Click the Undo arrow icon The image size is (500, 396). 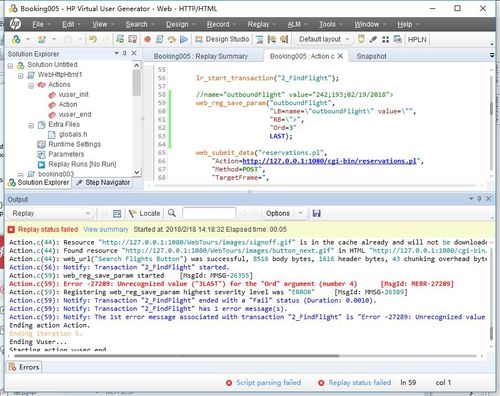[93, 39]
